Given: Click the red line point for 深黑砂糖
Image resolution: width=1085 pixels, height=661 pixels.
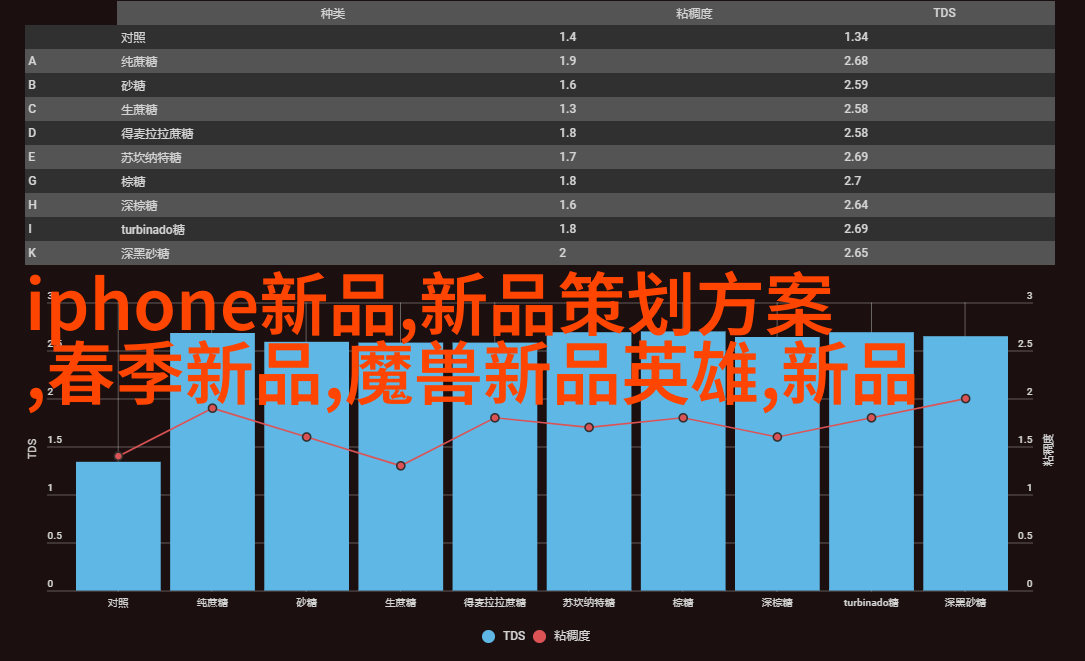Looking at the screenshot, I should click(965, 399).
